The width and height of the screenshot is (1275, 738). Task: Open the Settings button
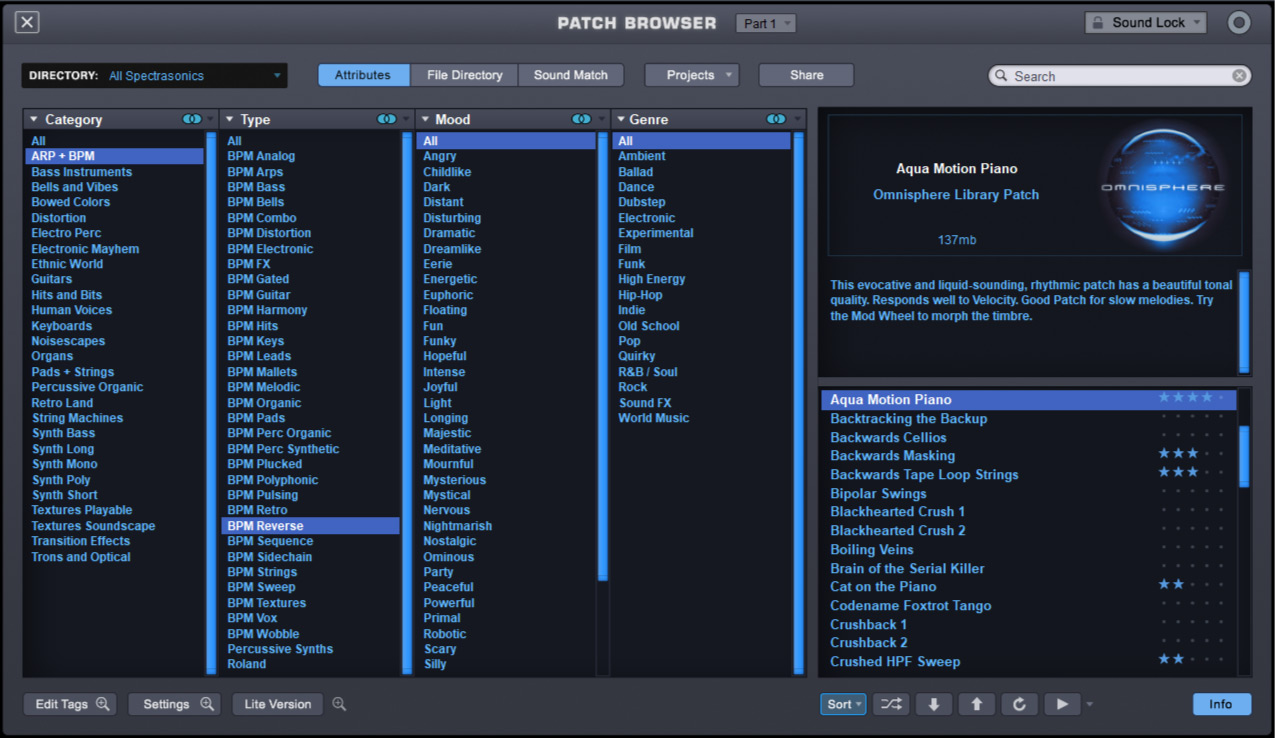(174, 704)
